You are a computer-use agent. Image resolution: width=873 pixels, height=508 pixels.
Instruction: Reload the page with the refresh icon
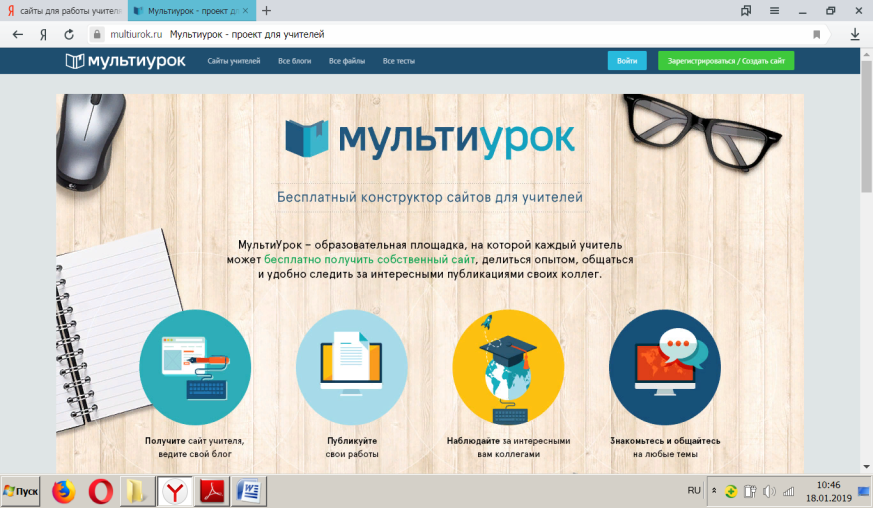[69, 35]
